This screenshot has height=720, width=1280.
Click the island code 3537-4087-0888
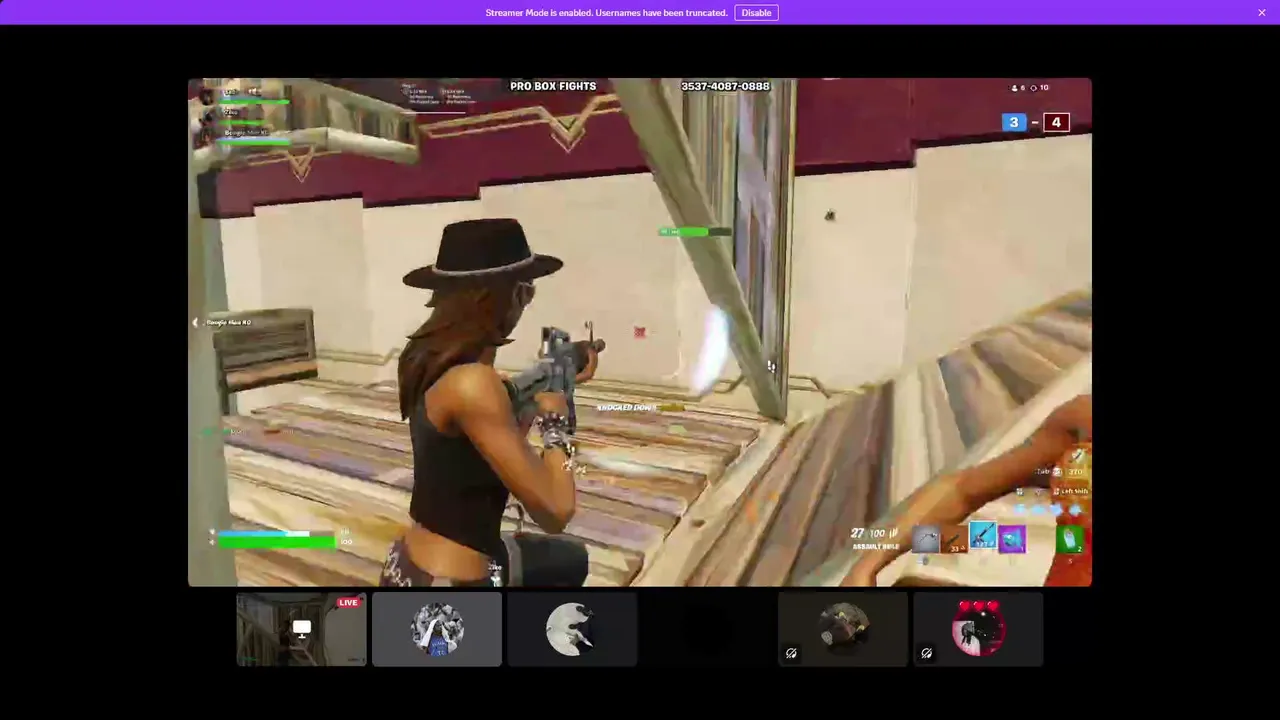click(x=725, y=86)
